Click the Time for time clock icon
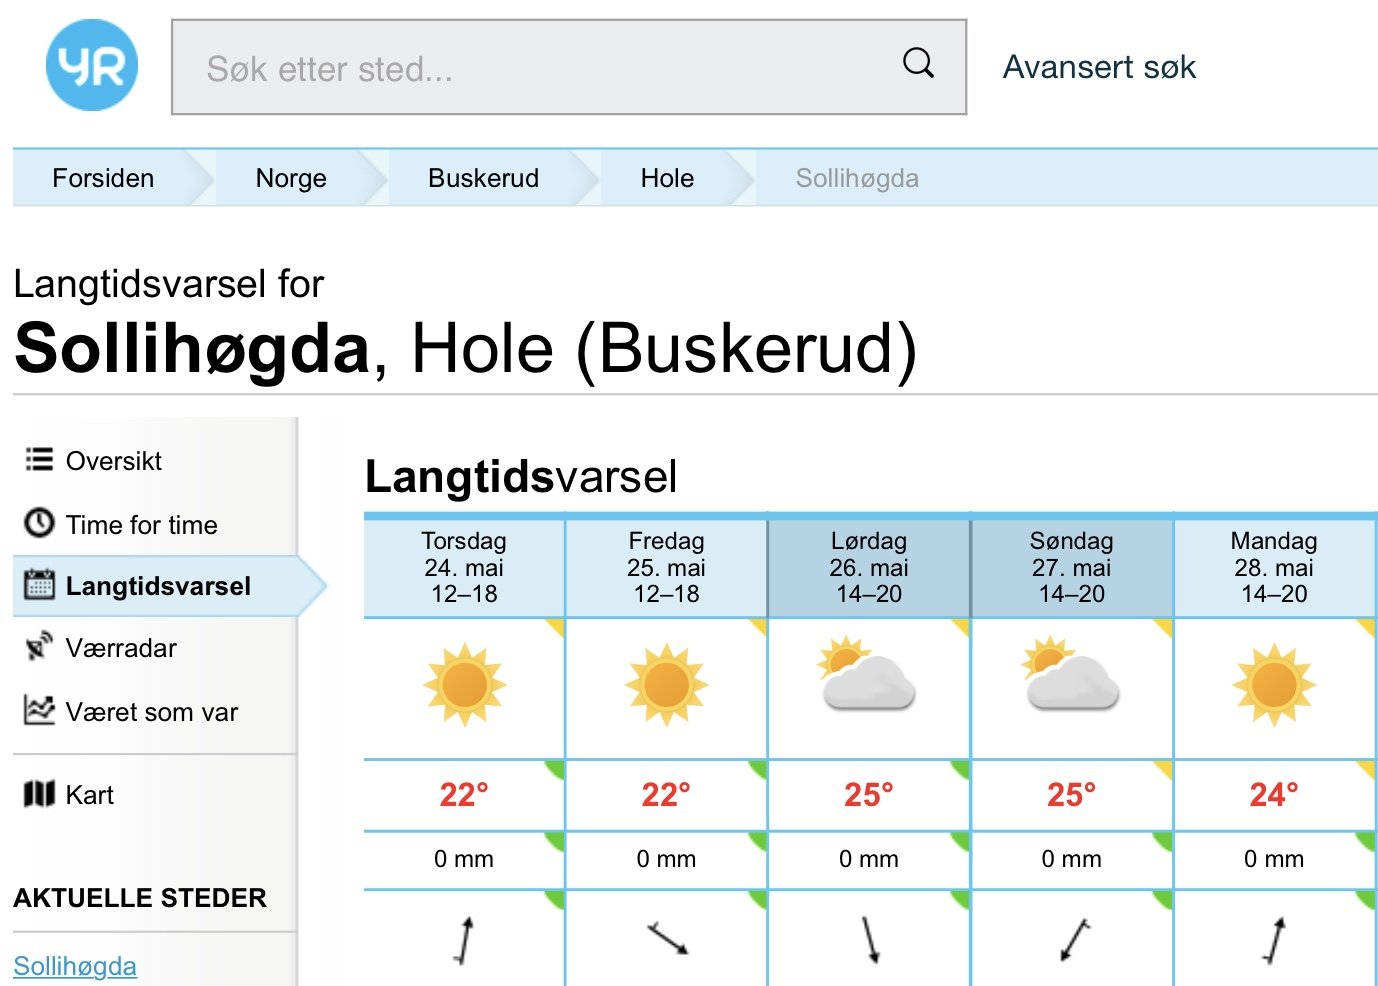Screen dimensions: 1378x986 click(39, 522)
